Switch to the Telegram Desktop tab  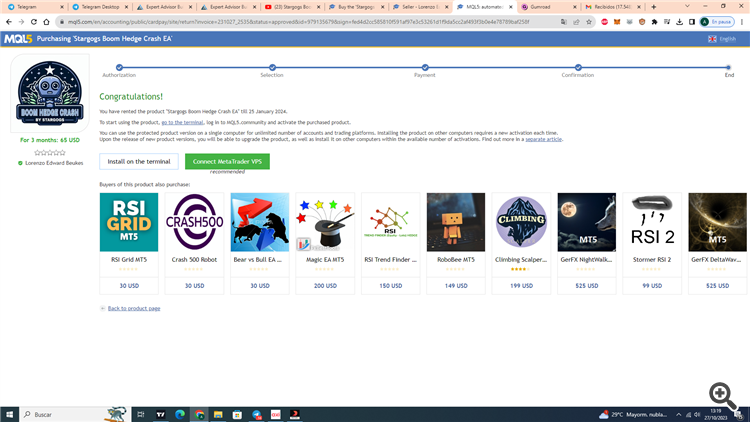point(99,7)
